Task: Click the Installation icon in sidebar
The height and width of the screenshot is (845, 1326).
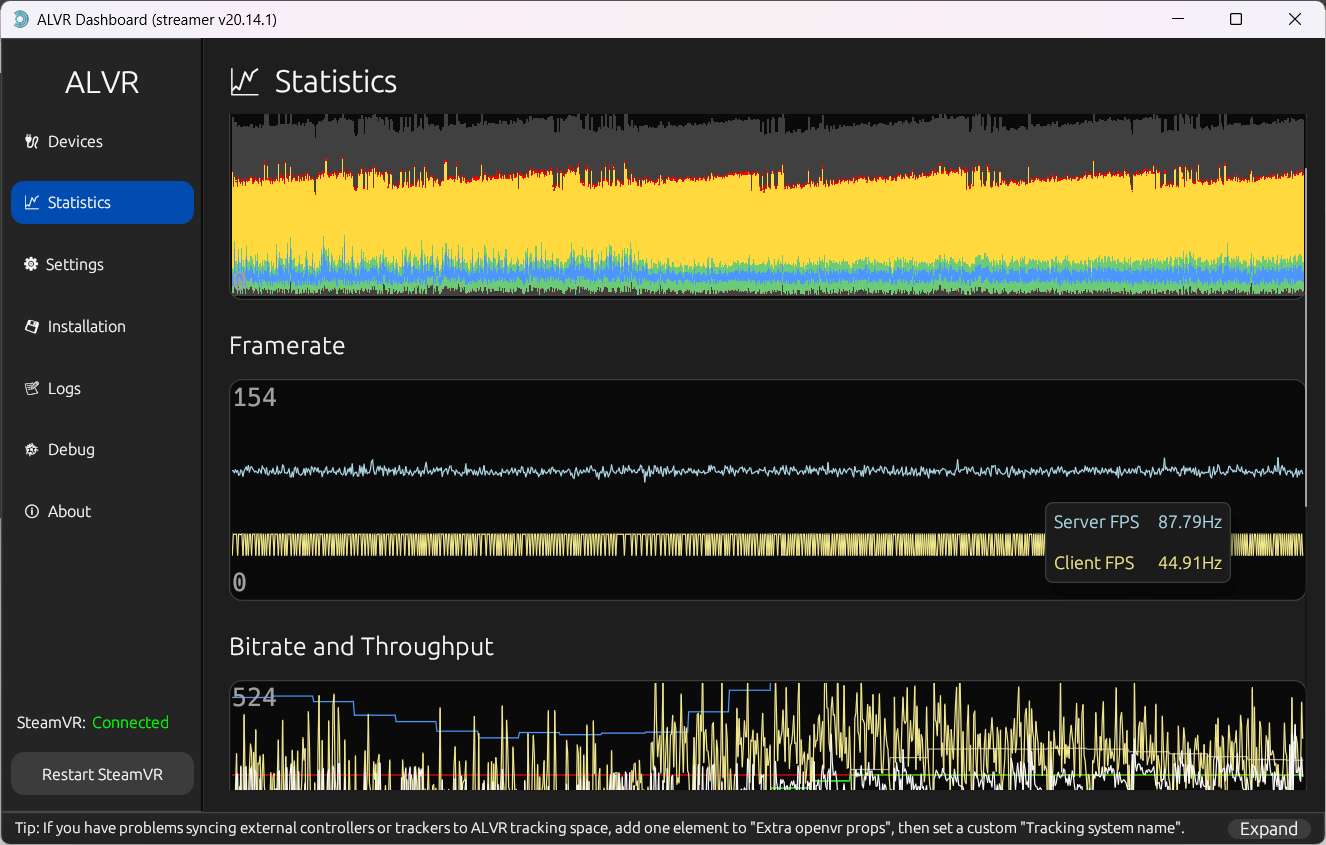Action: click(x=31, y=327)
